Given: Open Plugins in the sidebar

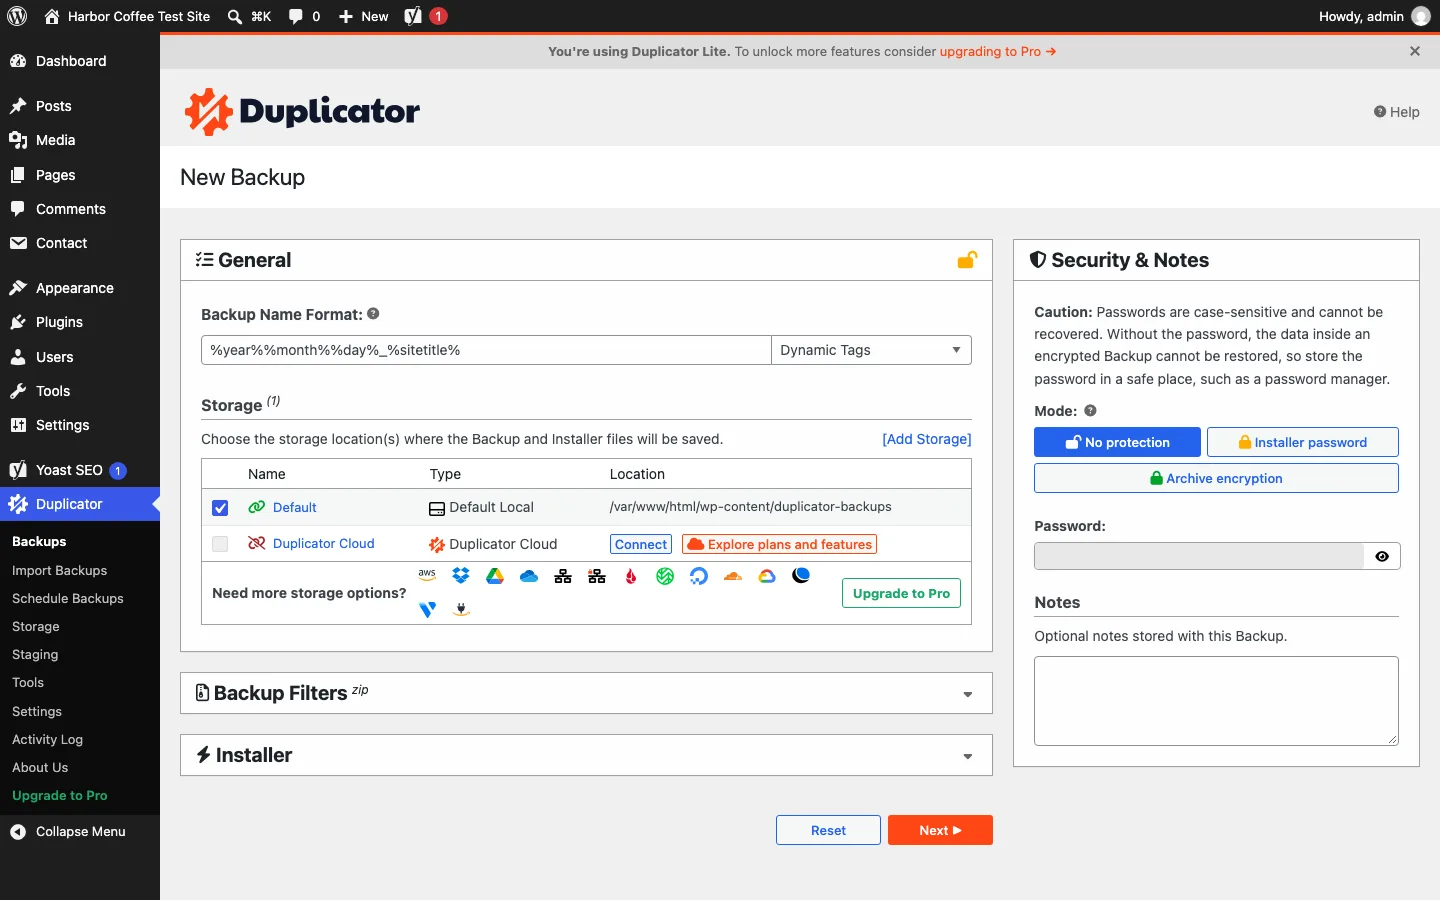Looking at the screenshot, I should (x=80, y=322).
